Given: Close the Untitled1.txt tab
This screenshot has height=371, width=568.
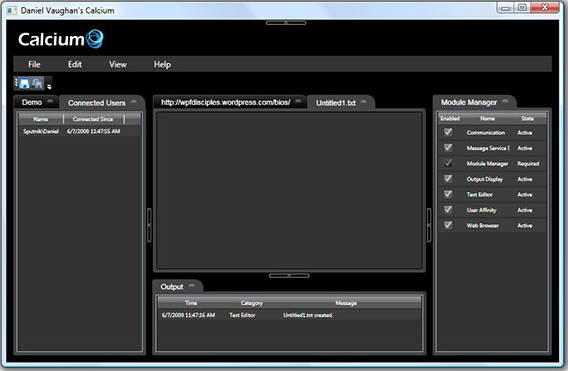Looking at the screenshot, I should pos(364,101).
